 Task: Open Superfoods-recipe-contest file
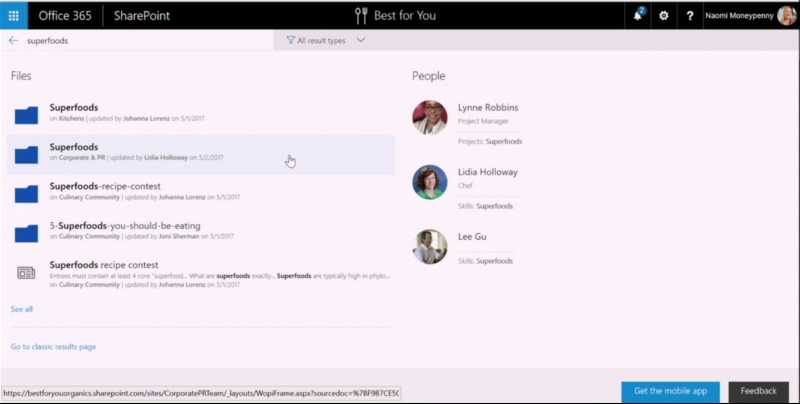click(x=105, y=186)
